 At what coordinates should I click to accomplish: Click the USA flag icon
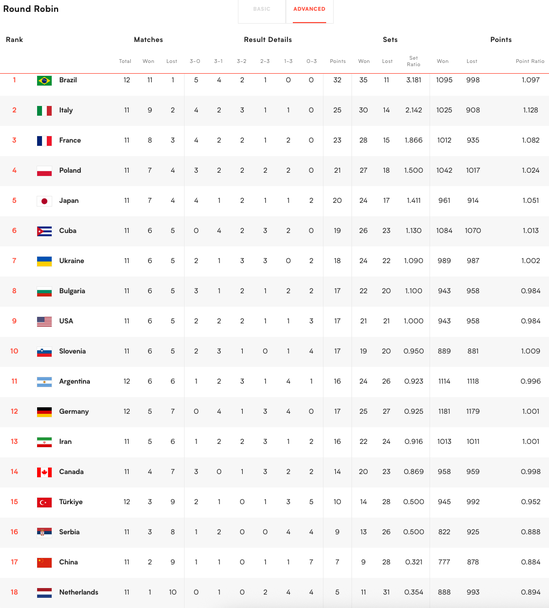[x=44, y=321]
